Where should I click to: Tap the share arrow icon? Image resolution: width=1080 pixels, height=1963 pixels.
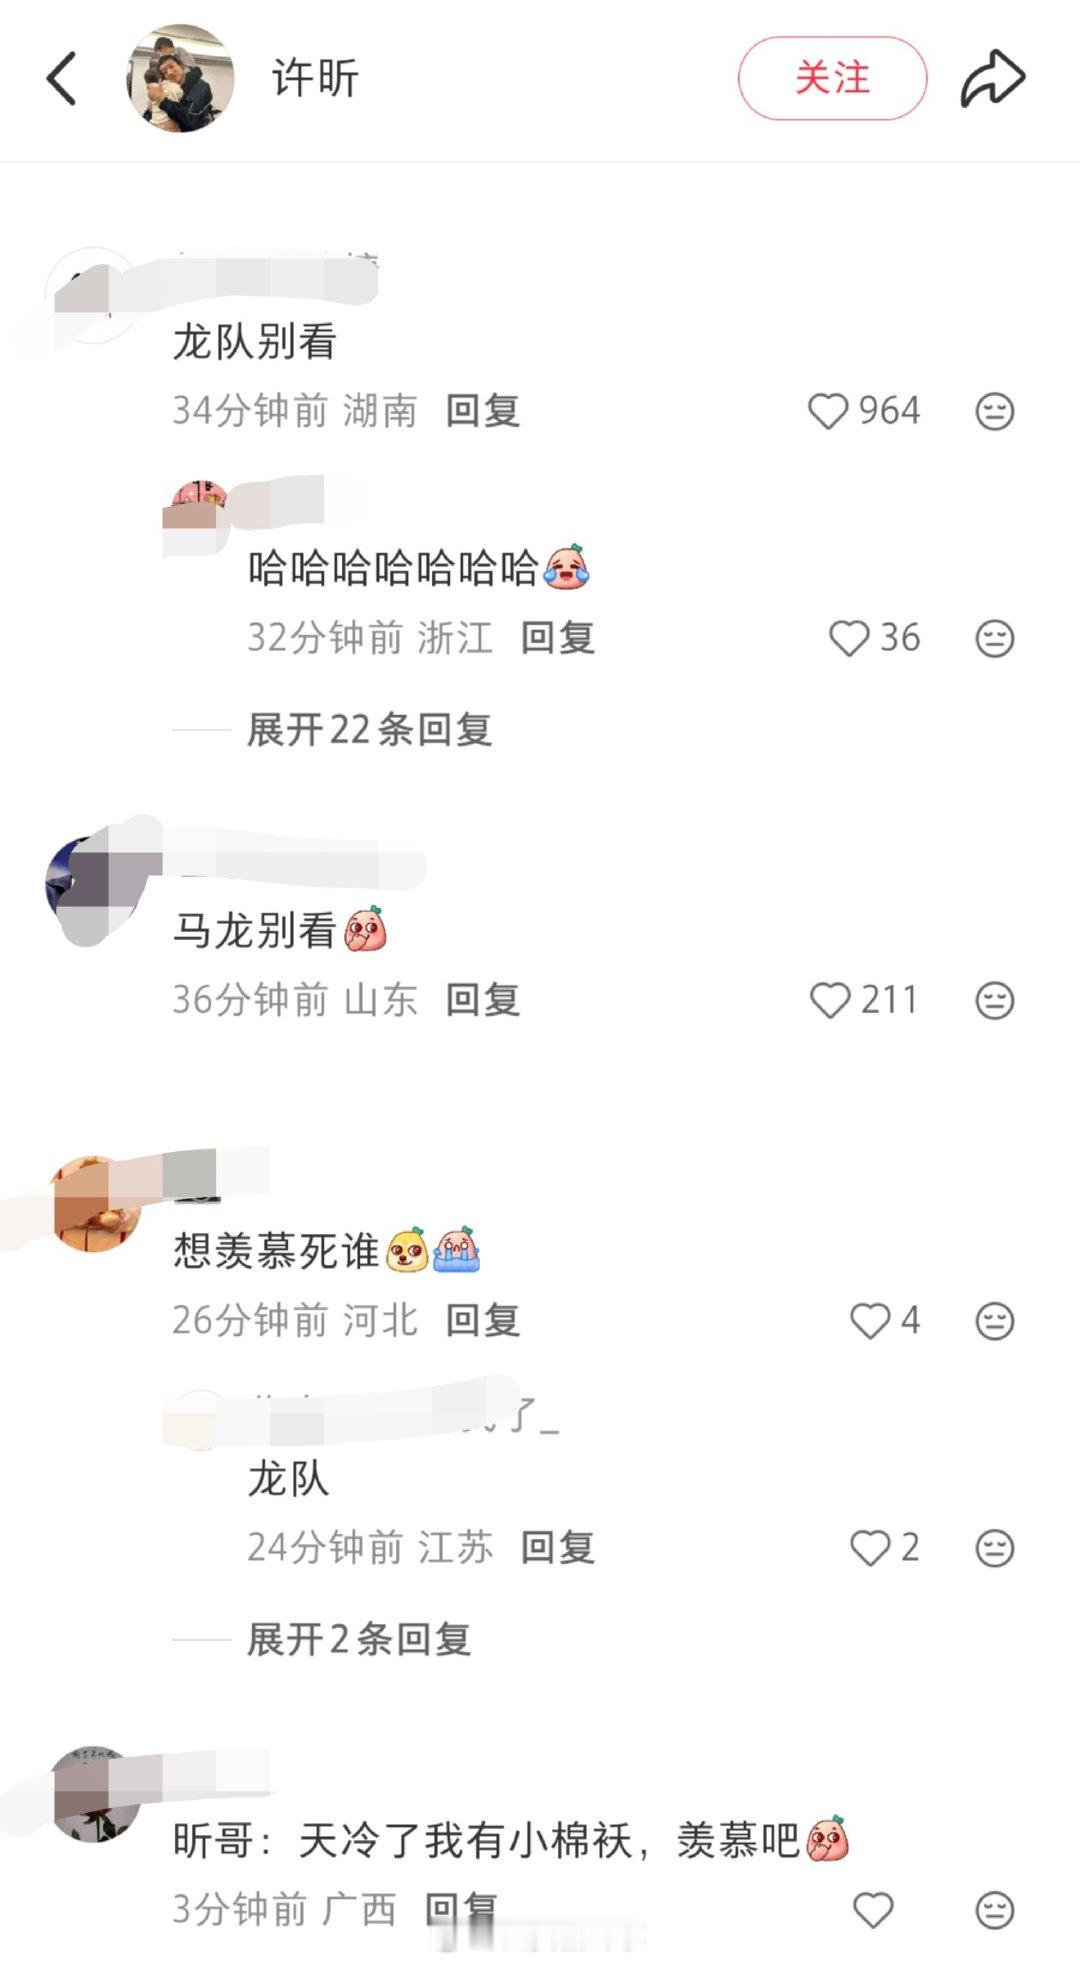(x=992, y=79)
